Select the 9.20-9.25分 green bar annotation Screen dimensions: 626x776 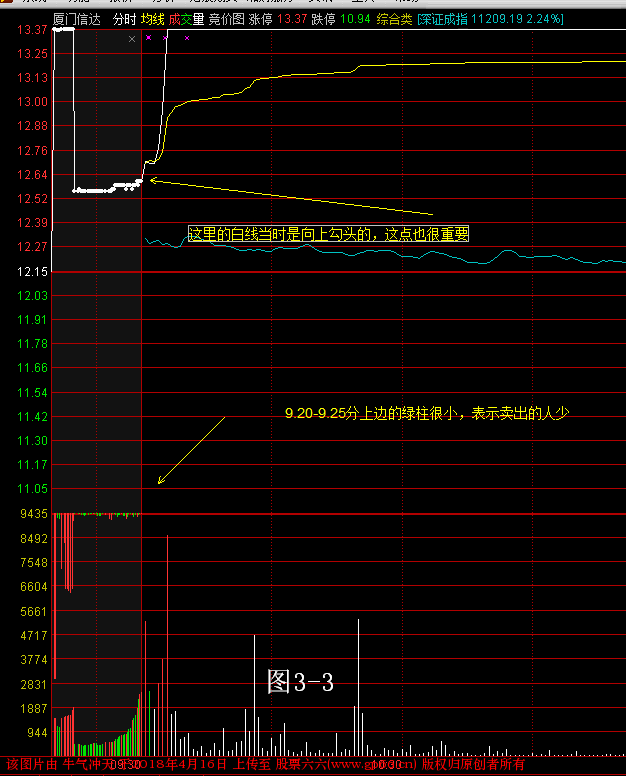tap(426, 412)
